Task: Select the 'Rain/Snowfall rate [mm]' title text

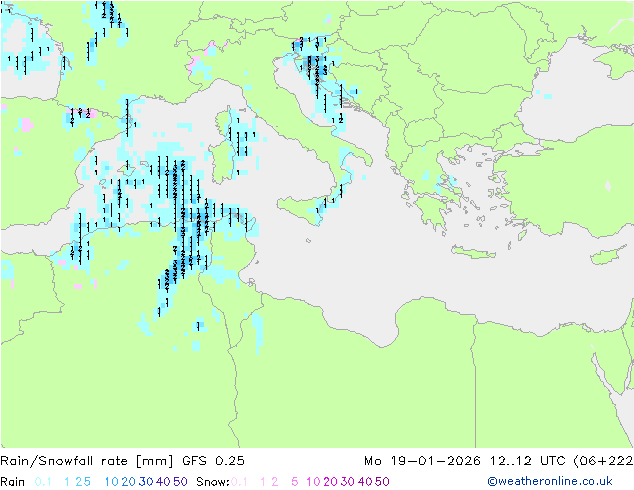Action: click(x=87, y=461)
